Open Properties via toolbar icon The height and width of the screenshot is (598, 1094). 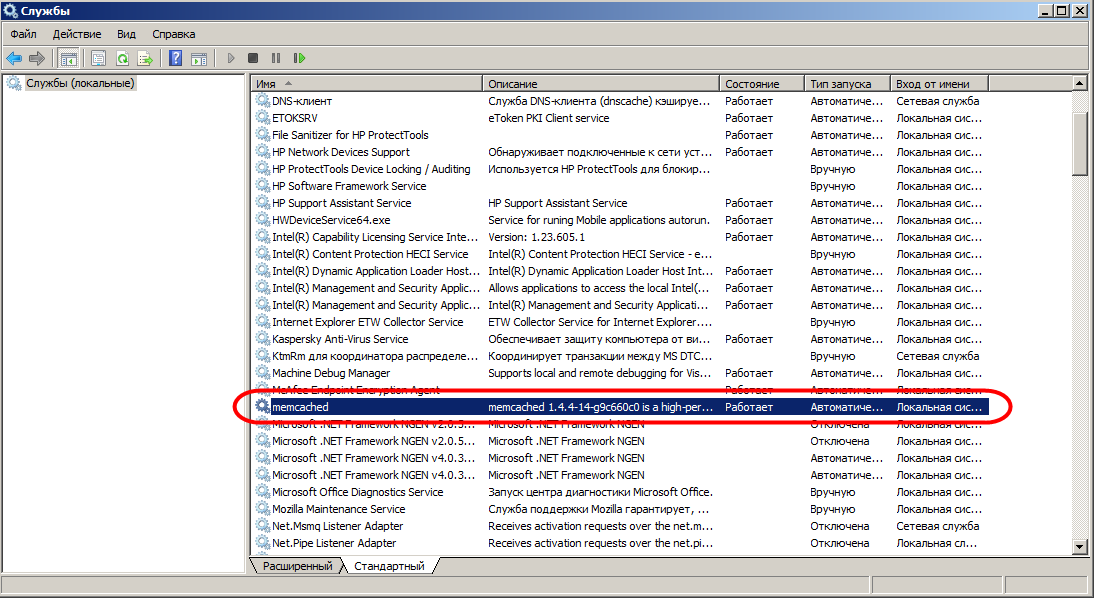[98, 58]
